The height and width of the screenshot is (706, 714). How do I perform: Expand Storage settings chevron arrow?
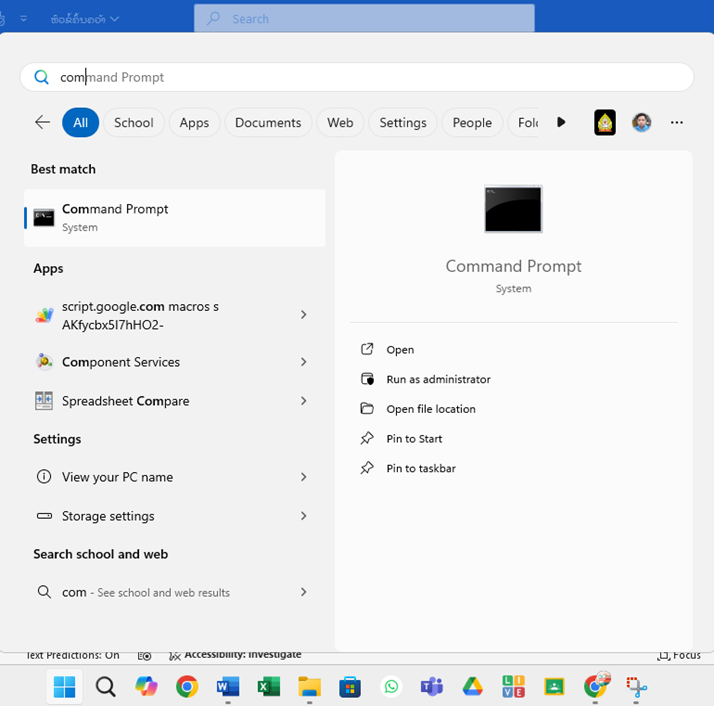(x=303, y=516)
